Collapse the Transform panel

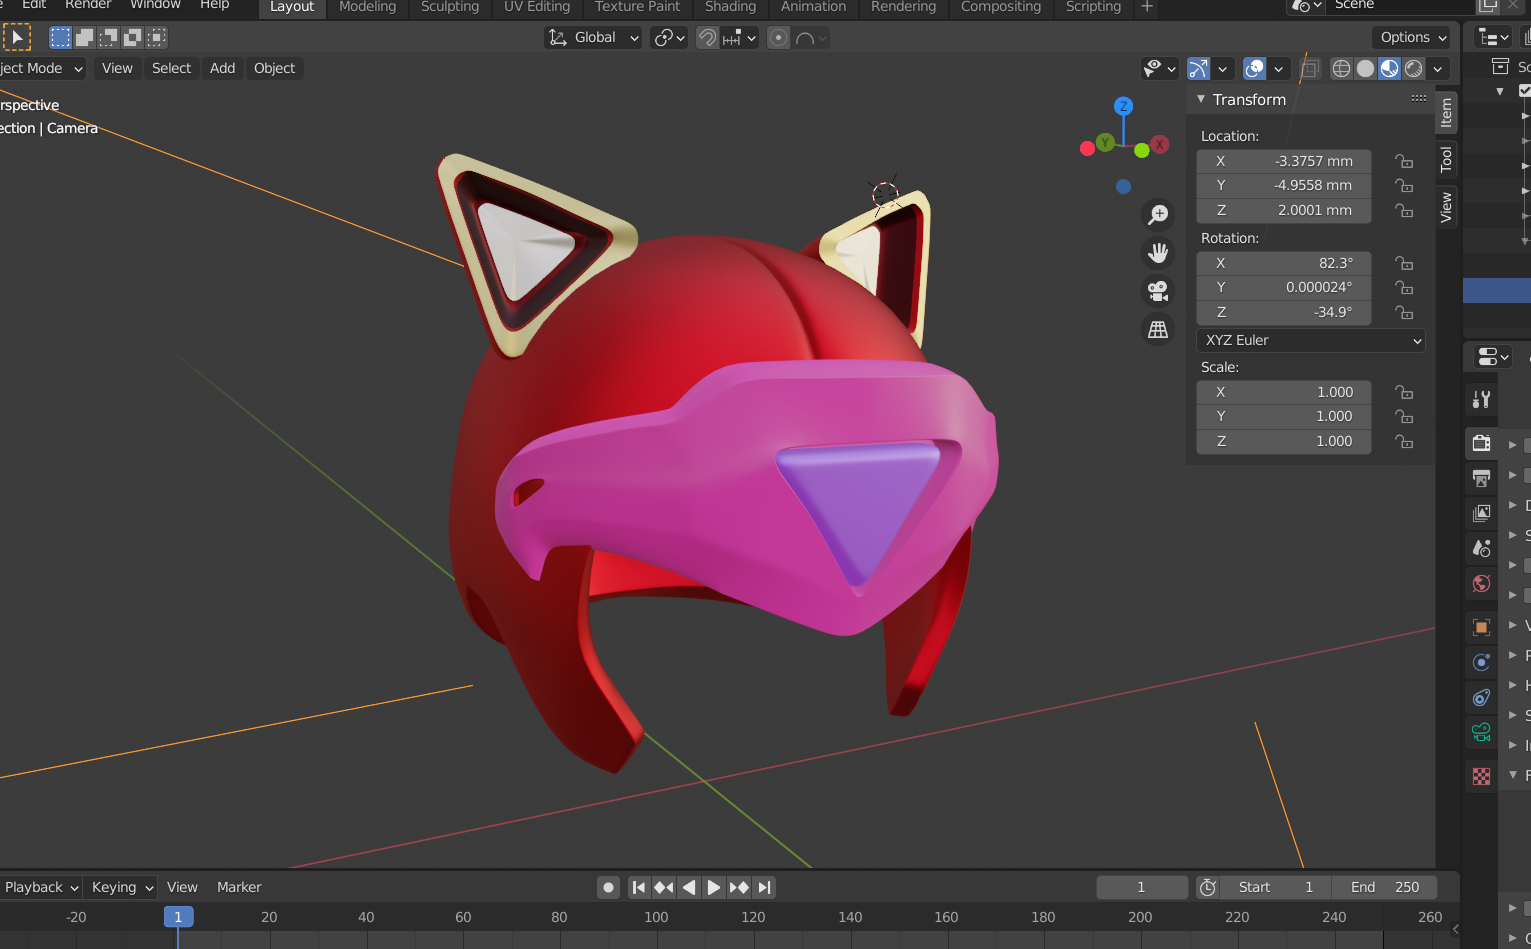pyautogui.click(x=1201, y=99)
